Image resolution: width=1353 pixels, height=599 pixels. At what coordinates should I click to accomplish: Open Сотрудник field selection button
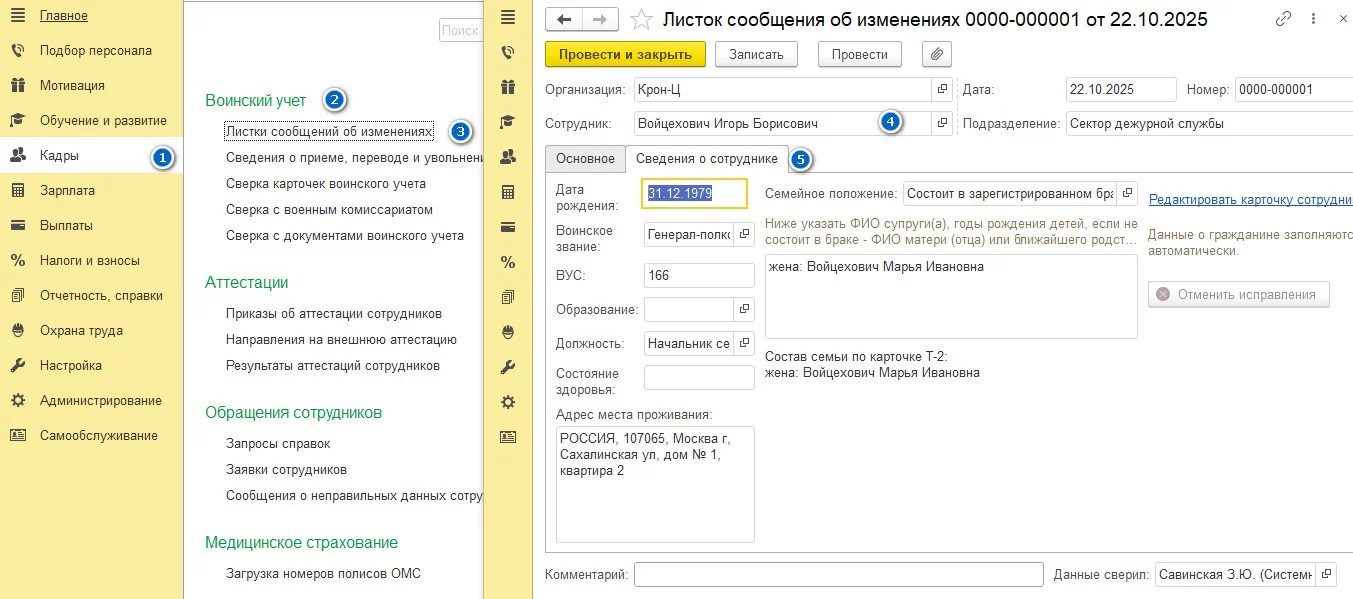pos(942,124)
